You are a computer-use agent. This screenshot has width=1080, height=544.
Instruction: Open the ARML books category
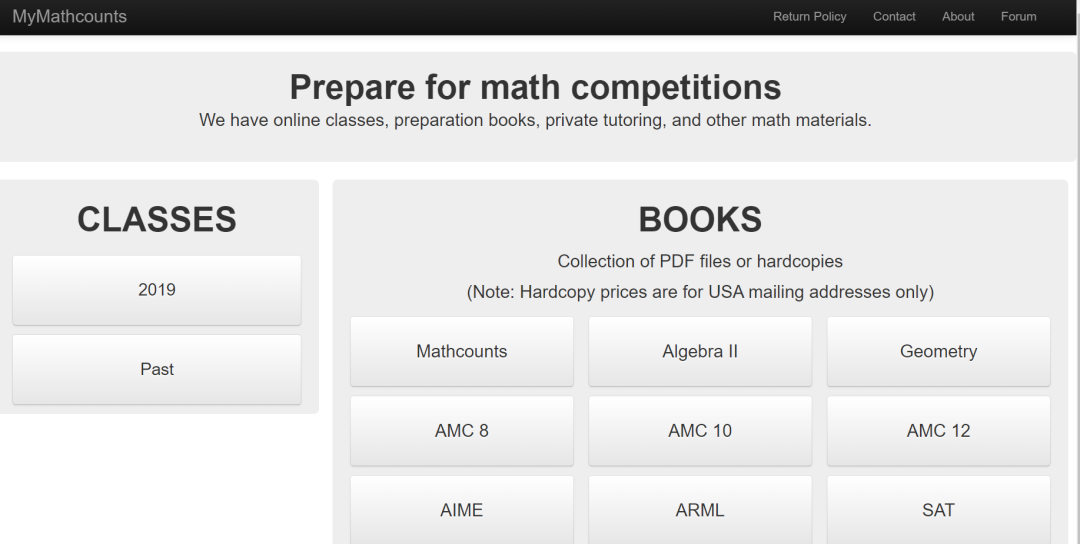pyautogui.click(x=700, y=510)
